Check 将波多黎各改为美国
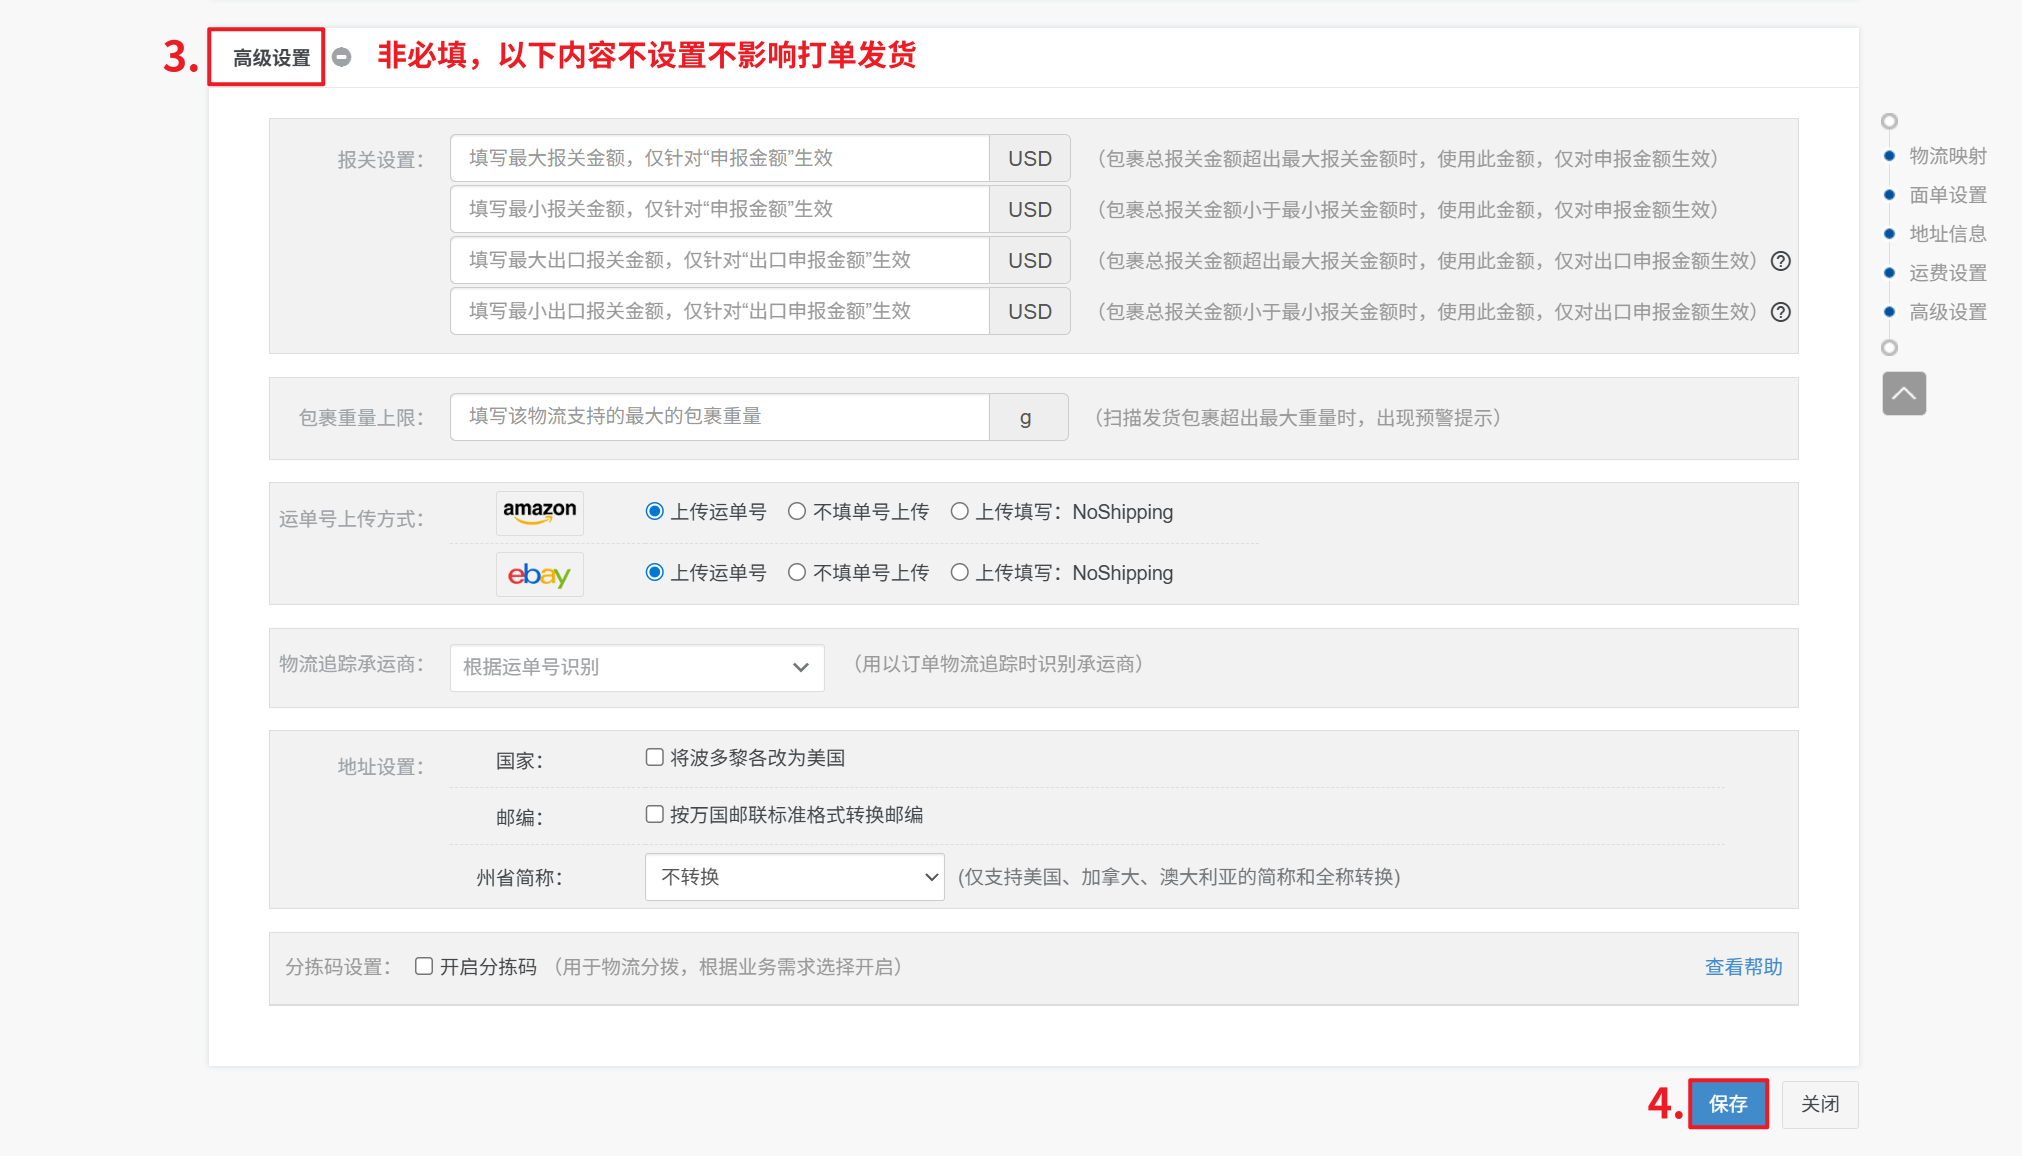This screenshot has height=1156, width=2022. pos(655,758)
